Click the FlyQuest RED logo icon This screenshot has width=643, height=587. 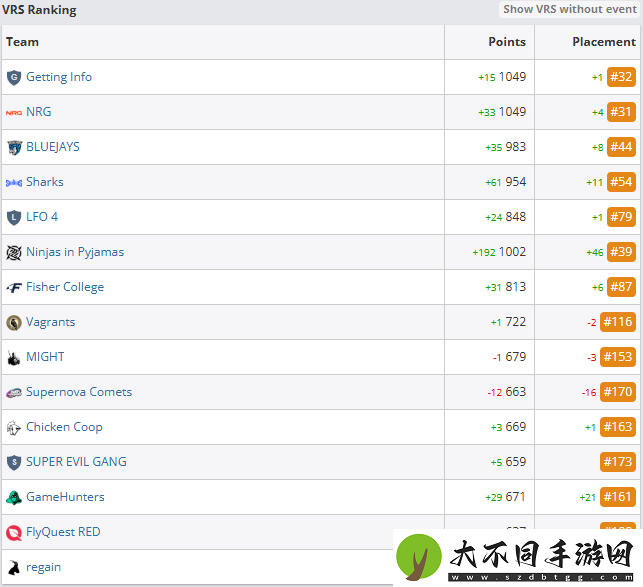[x=14, y=532]
